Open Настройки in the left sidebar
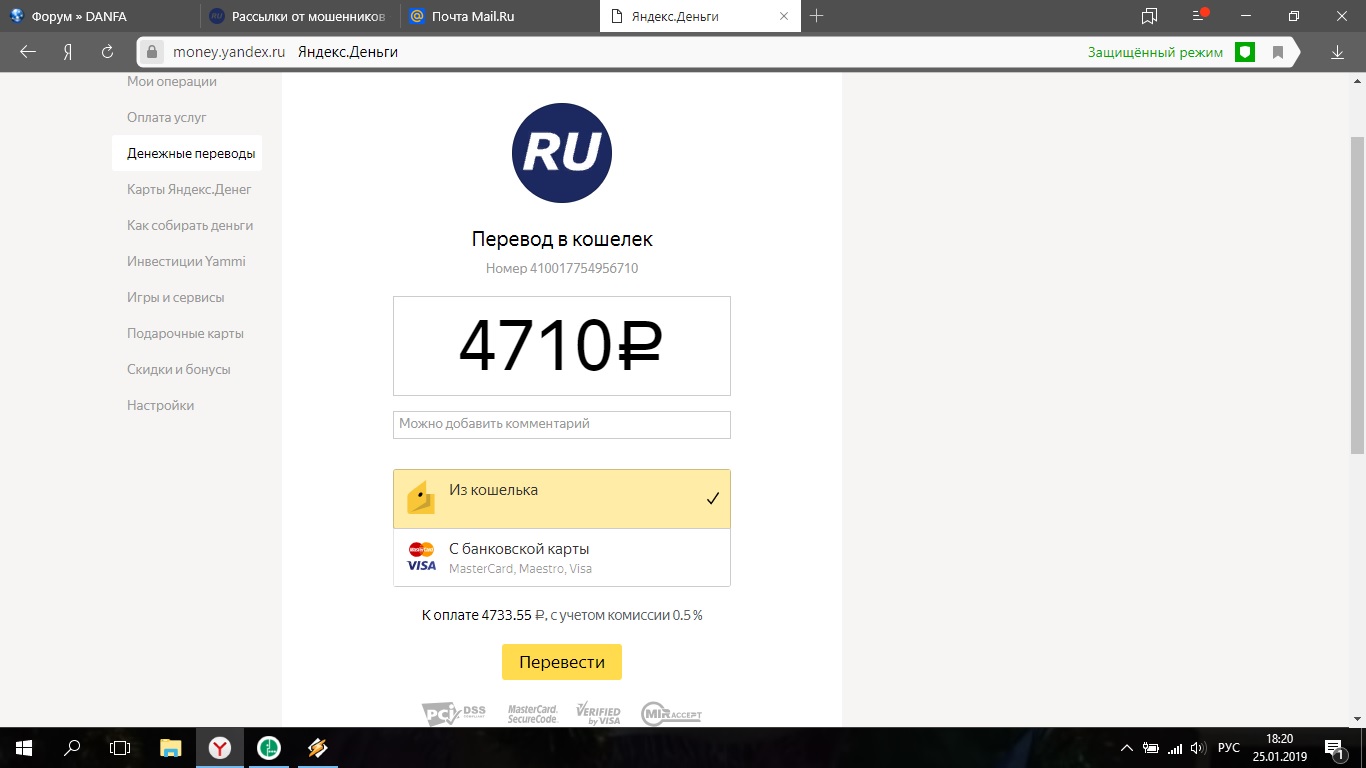Screen dimensions: 1366x768 (x=160, y=405)
